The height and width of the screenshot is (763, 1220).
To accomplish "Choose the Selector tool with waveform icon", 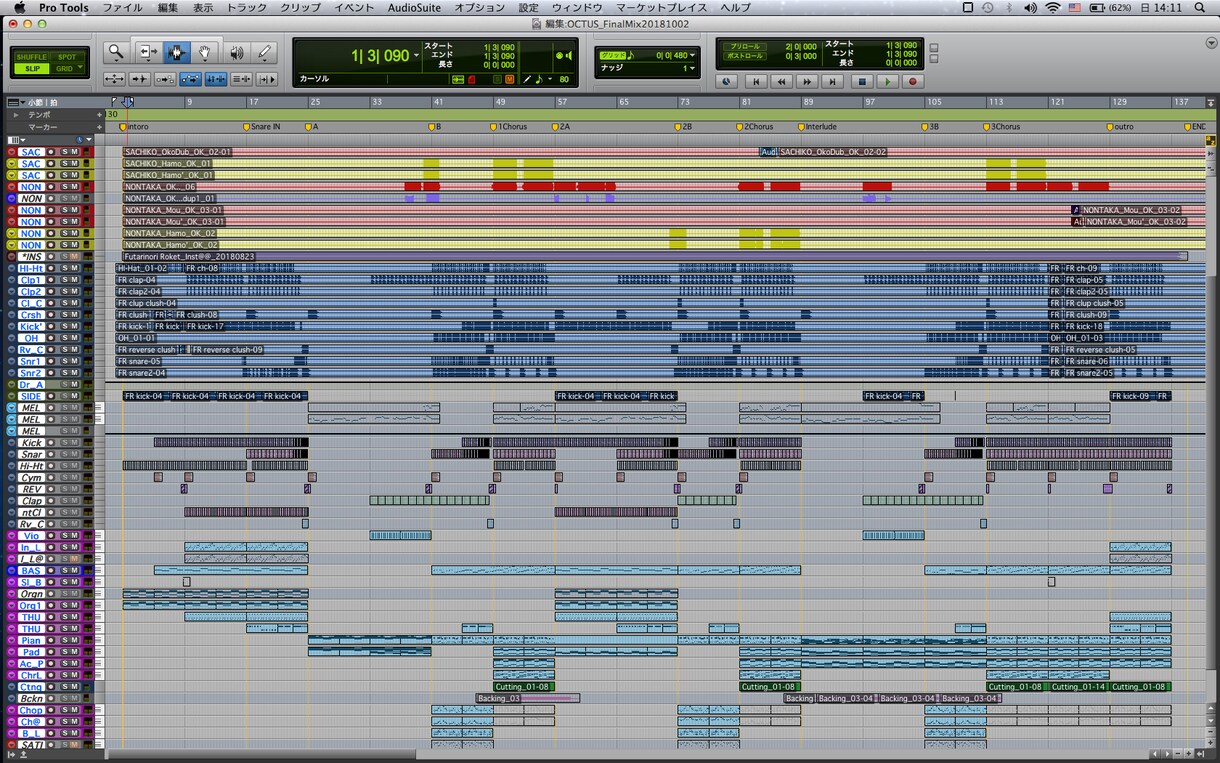I will (177, 52).
